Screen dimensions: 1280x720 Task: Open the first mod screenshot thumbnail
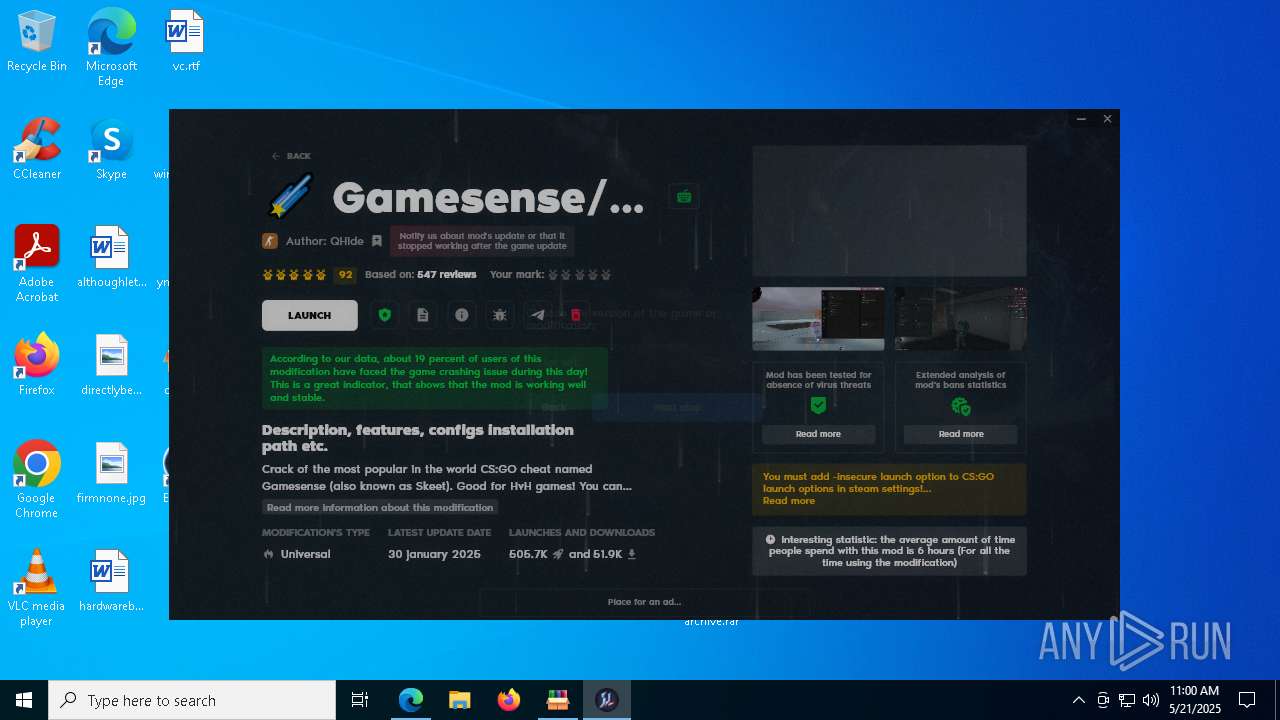click(x=818, y=319)
